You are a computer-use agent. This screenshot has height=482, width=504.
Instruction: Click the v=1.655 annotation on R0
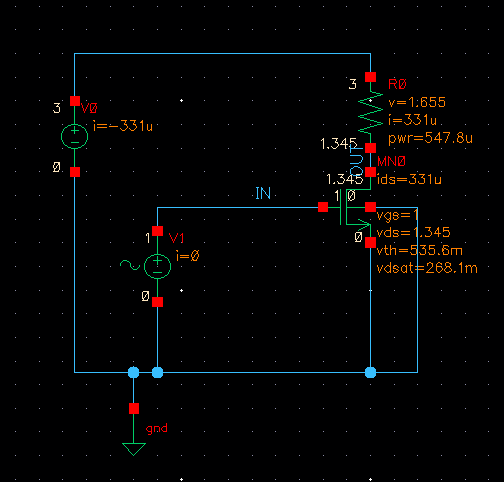pos(417,102)
